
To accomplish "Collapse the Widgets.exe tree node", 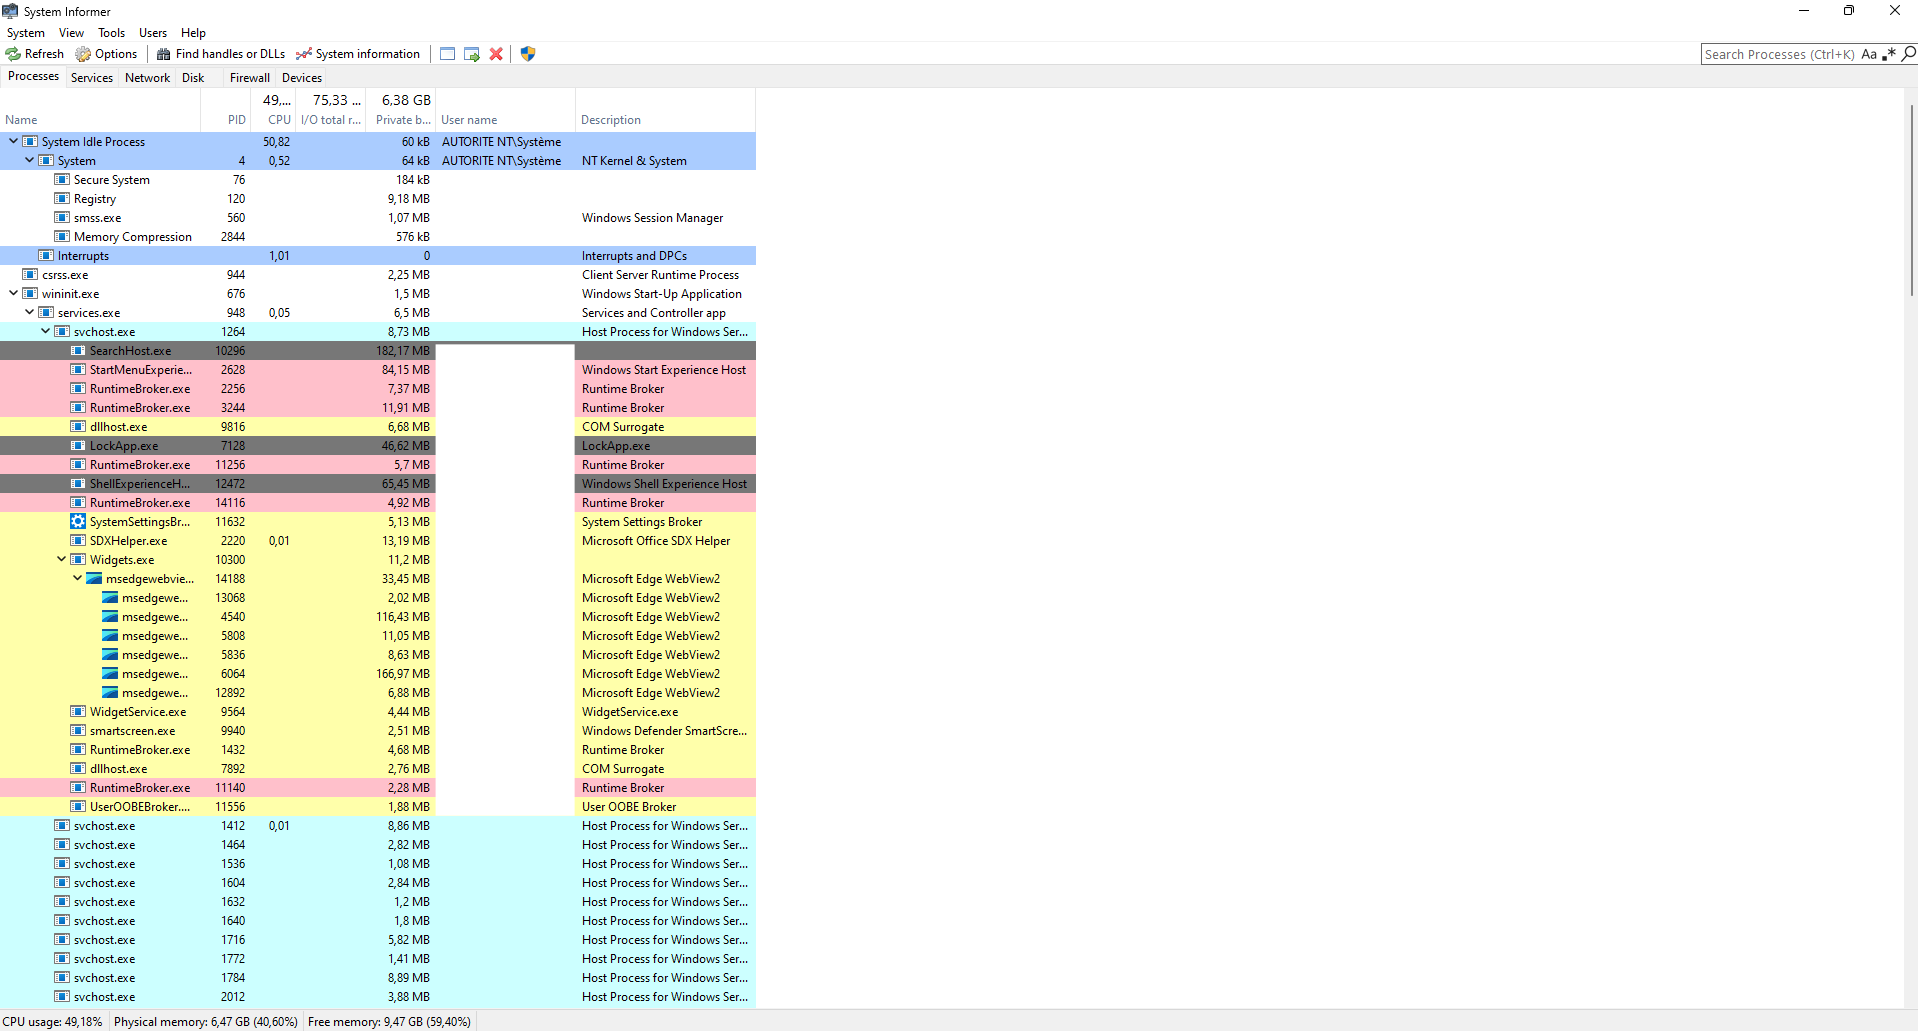I will [61, 560].
